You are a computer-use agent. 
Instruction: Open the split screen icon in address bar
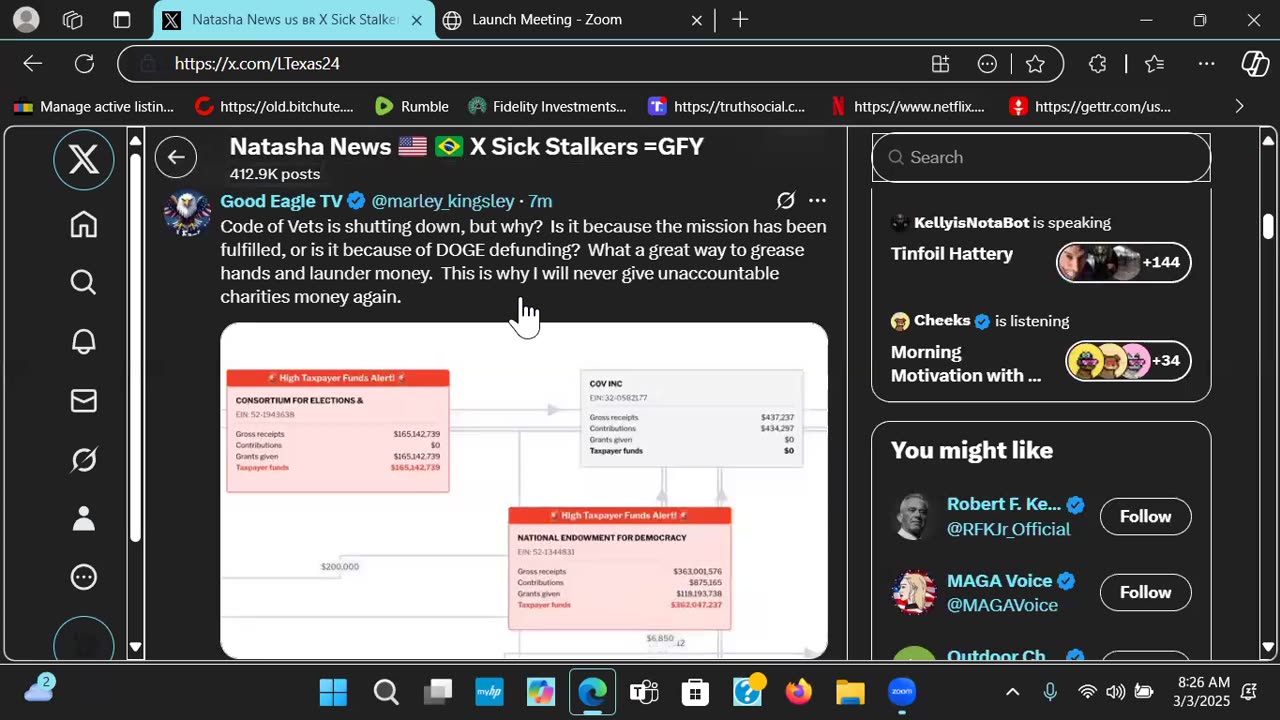940,64
